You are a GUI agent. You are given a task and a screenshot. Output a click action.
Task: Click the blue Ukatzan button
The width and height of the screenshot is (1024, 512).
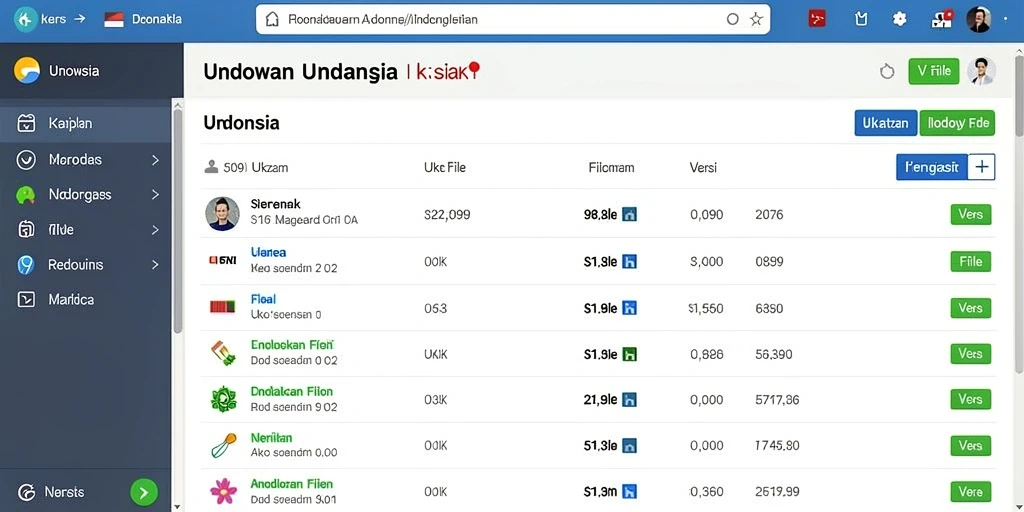click(886, 123)
